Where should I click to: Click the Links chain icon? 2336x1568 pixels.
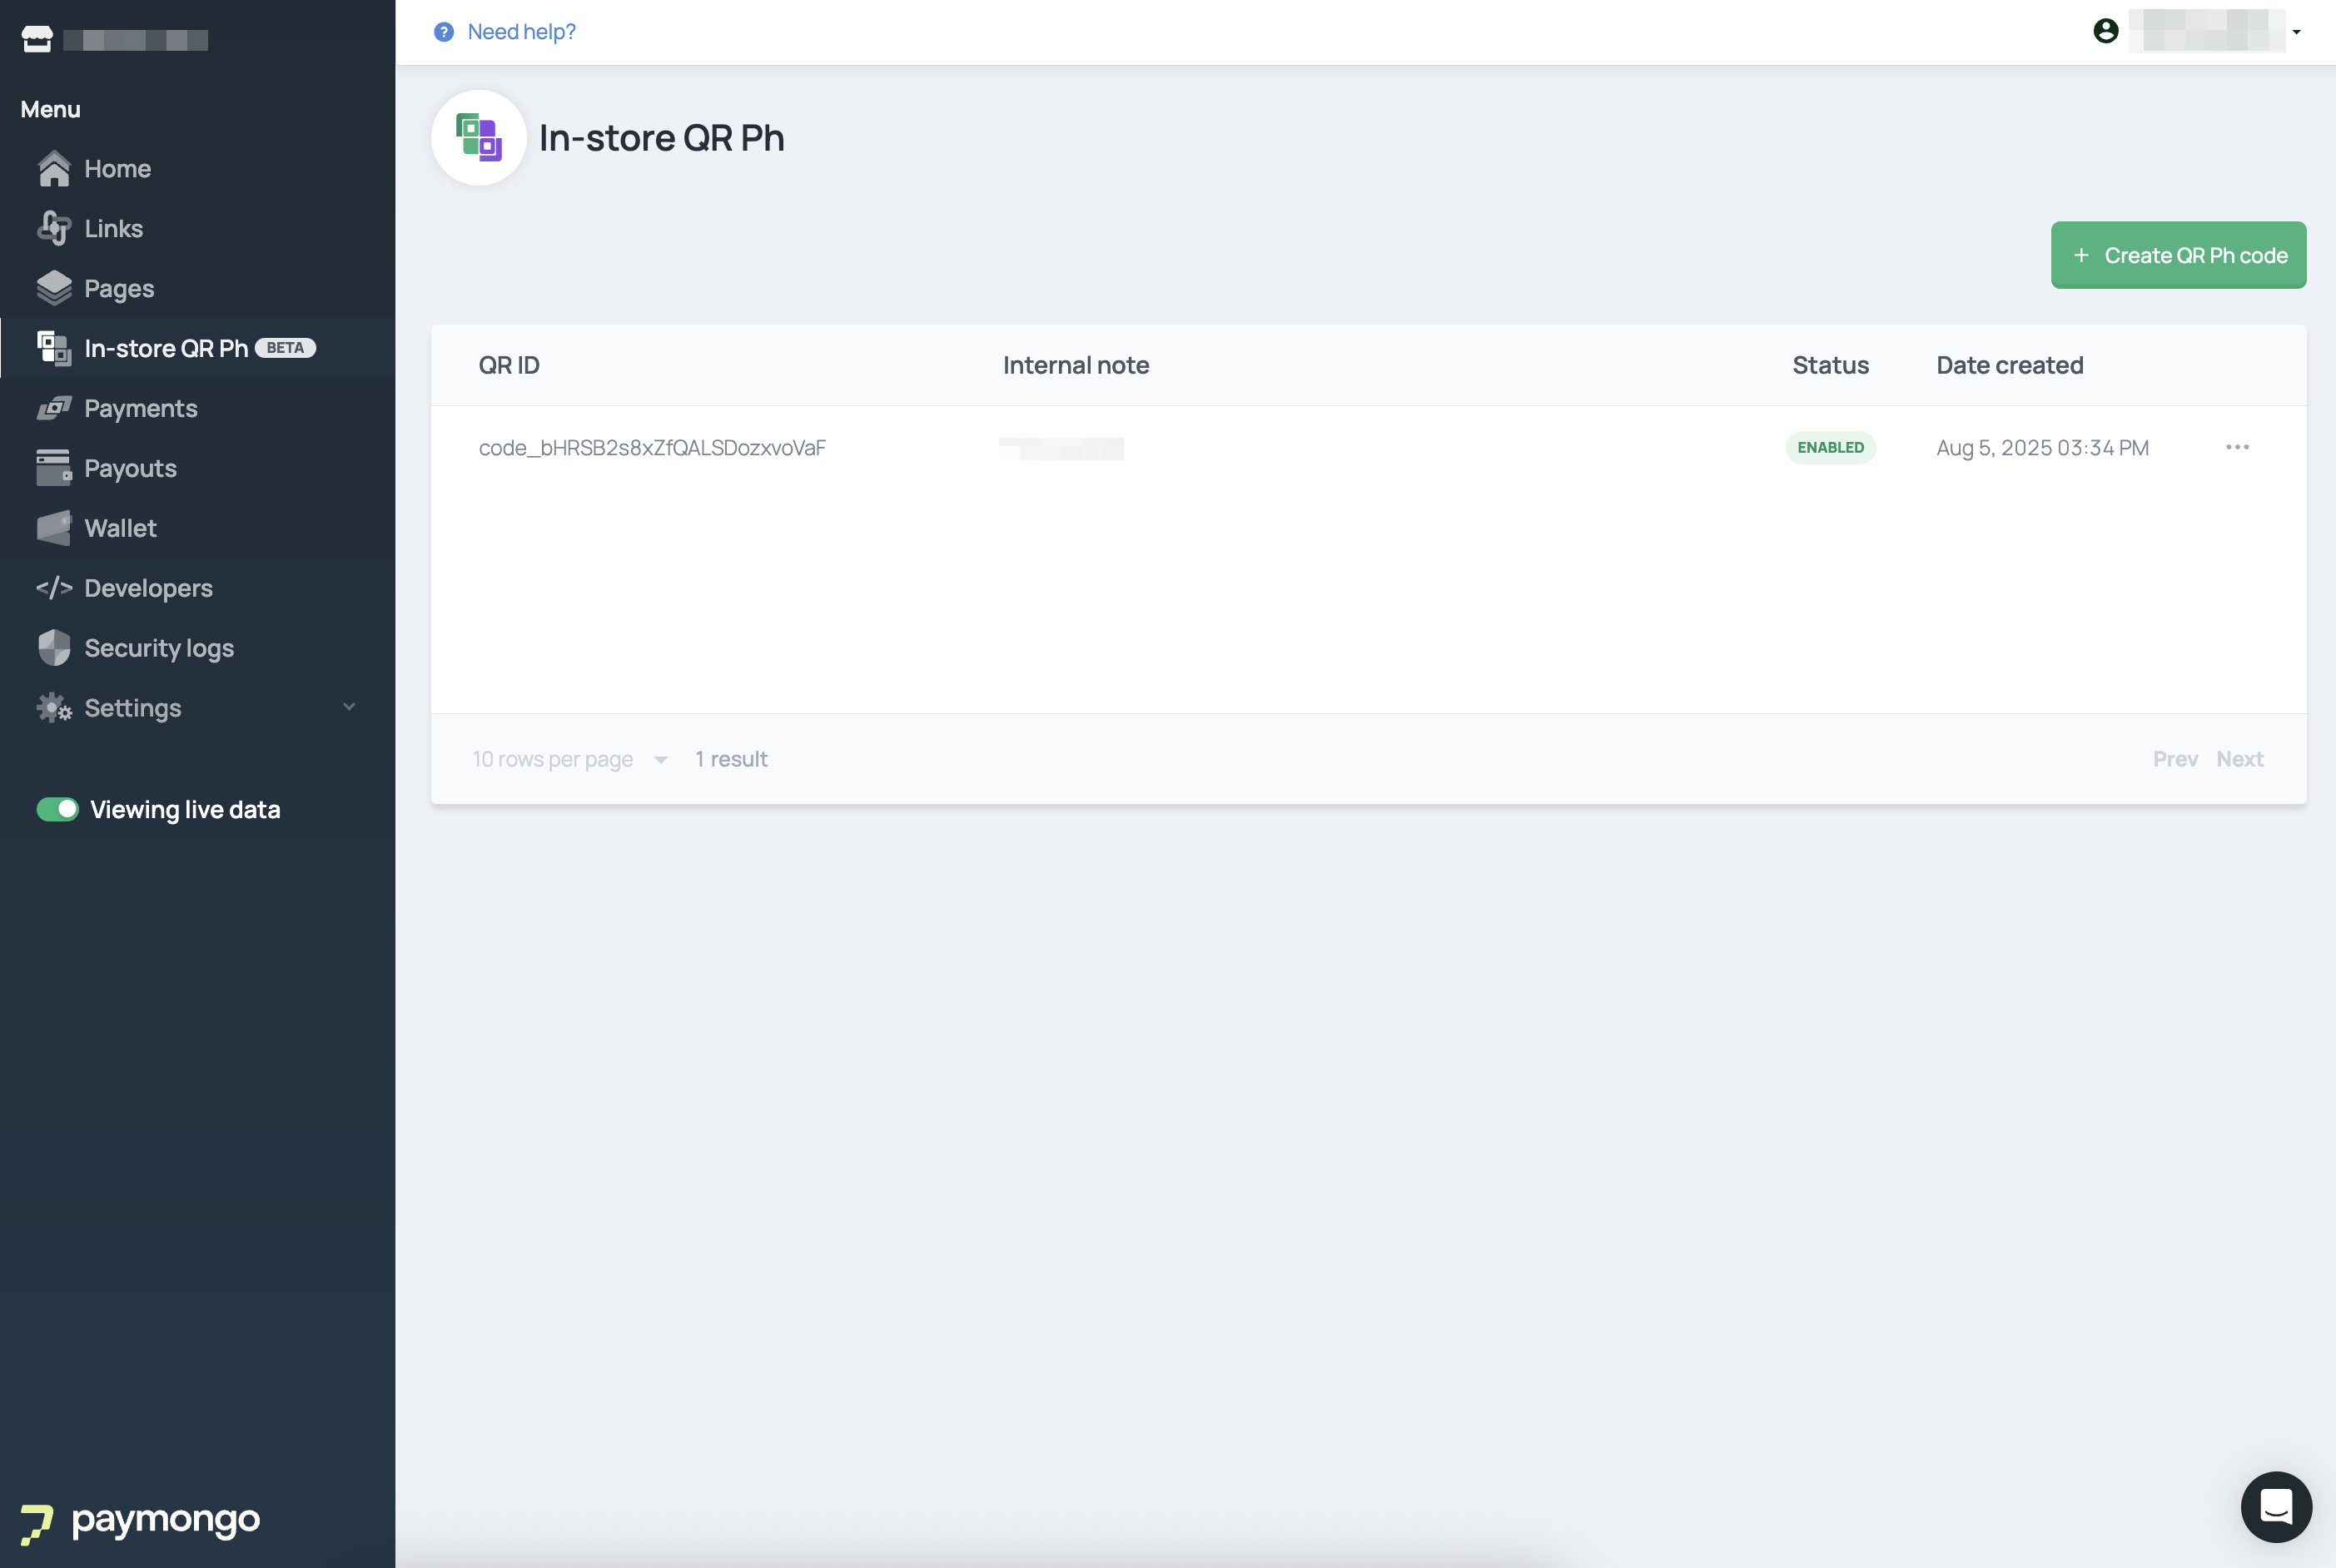pyautogui.click(x=54, y=229)
